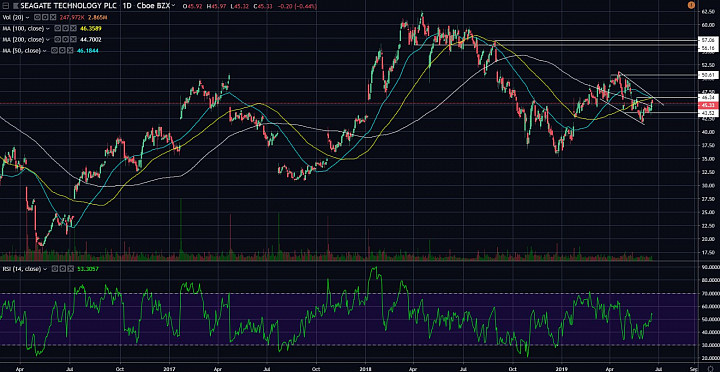Click the current price 45.33 axis label
This screenshot has height=372, width=720.
click(x=707, y=105)
